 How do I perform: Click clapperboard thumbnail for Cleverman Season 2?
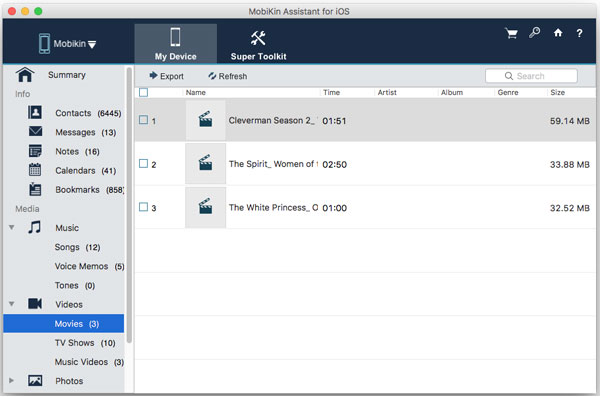point(205,120)
